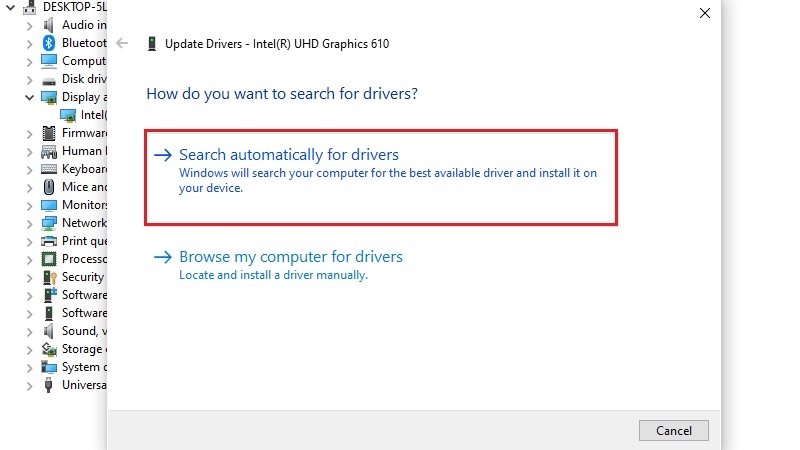Collapse the DESKTOP root node
The width and height of the screenshot is (800, 450).
pos(10,8)
